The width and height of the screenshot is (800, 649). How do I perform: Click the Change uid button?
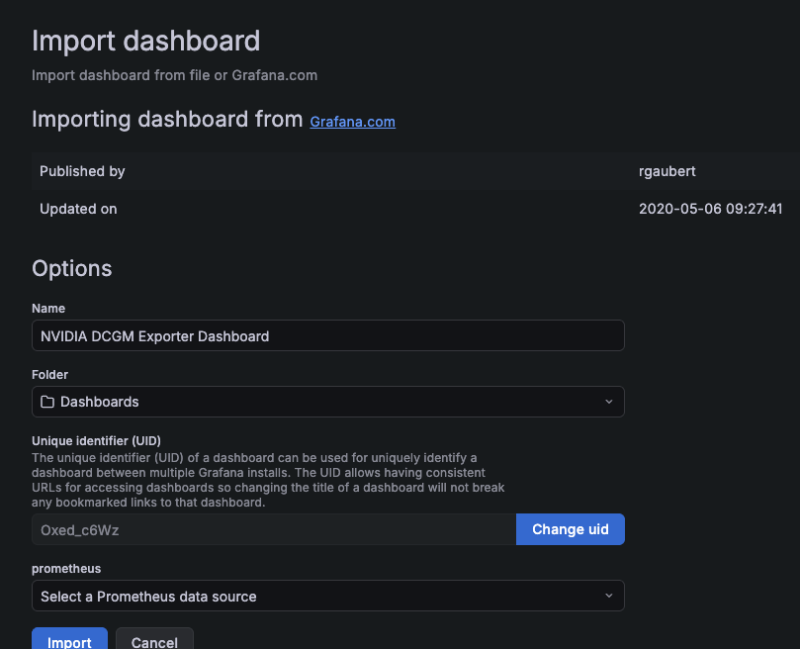(570, 529)
